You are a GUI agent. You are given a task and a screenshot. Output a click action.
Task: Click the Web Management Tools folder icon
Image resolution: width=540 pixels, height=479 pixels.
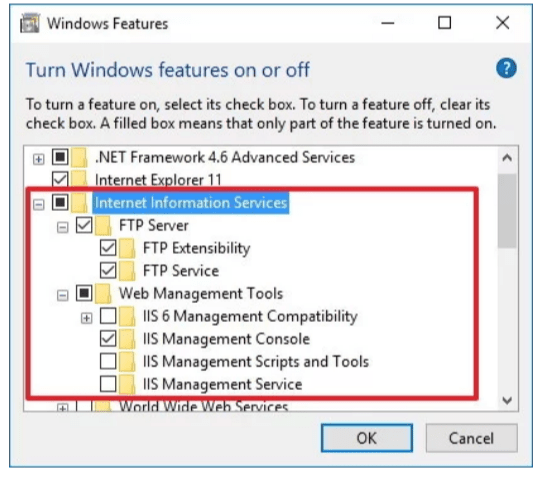pos(103,294)
